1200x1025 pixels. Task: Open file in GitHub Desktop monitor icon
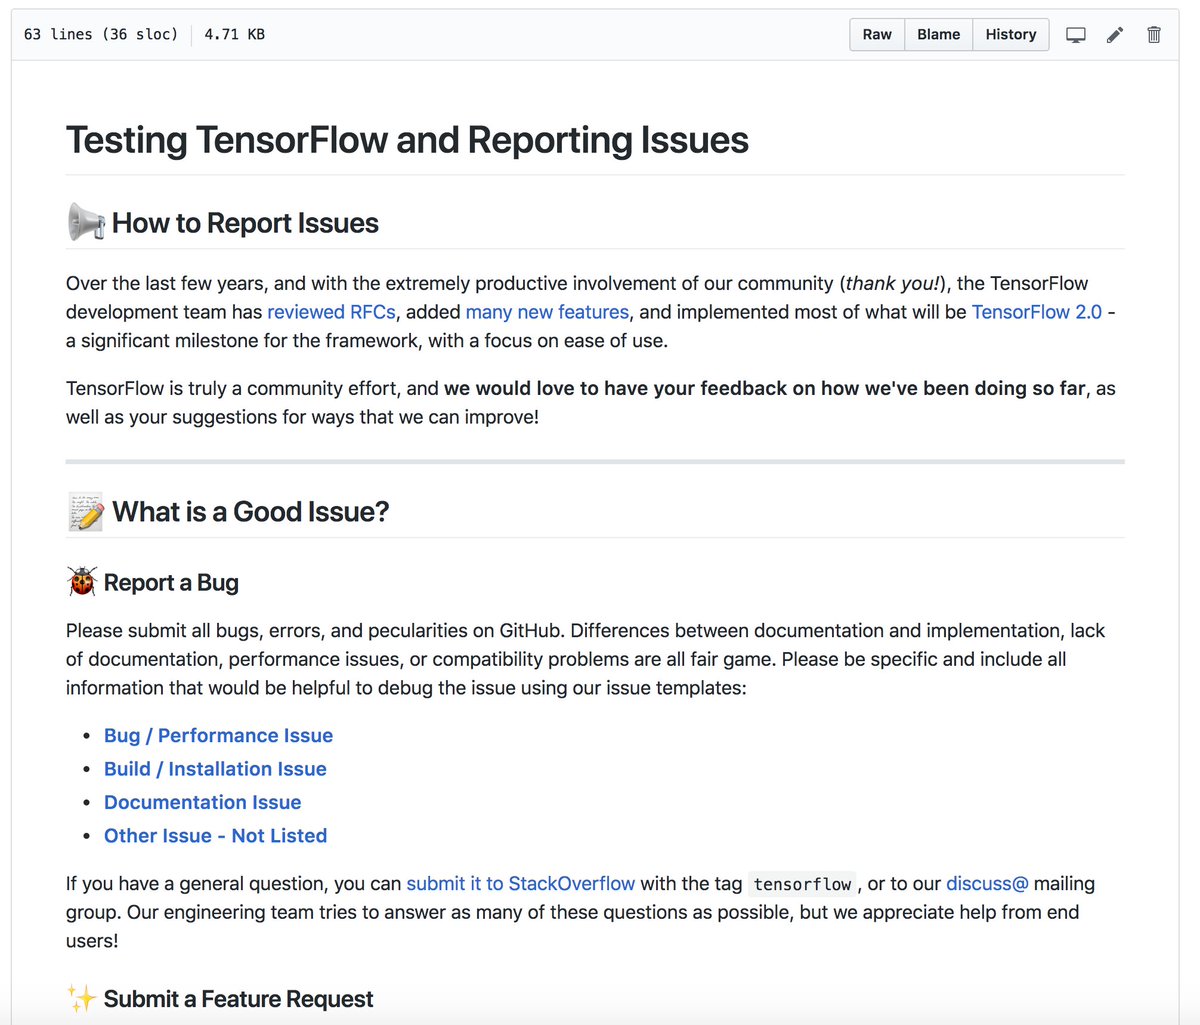point(1076,35)
